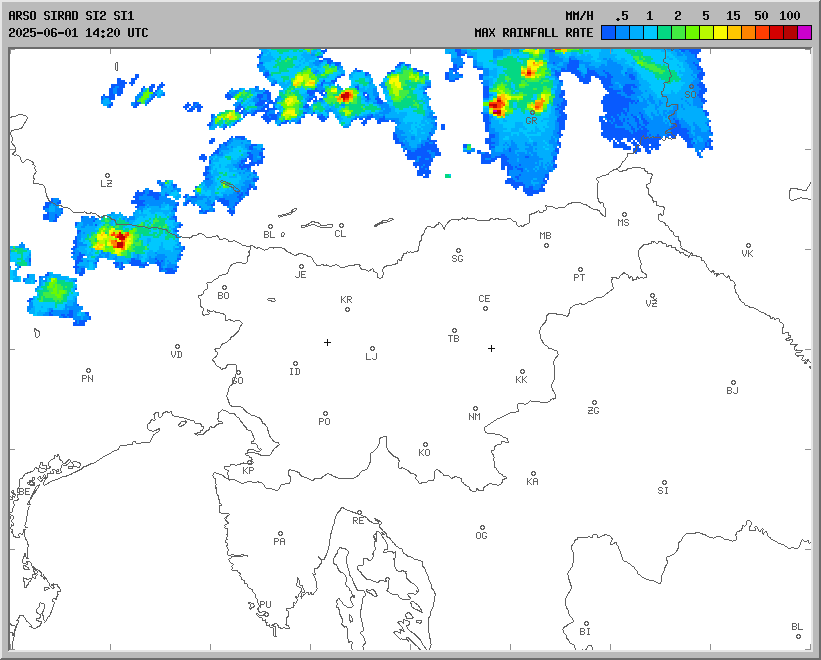This screenshot has height=660, width=821.
Task: Click the NM station marker
Action: (x=475, y=409)
